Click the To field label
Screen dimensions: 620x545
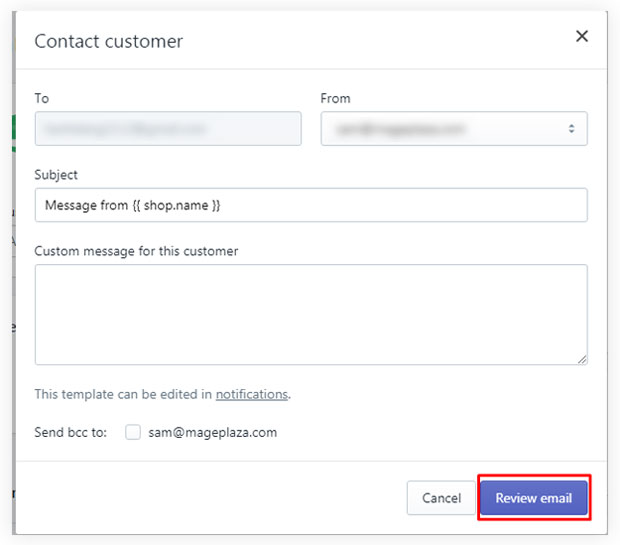point(42,98)
